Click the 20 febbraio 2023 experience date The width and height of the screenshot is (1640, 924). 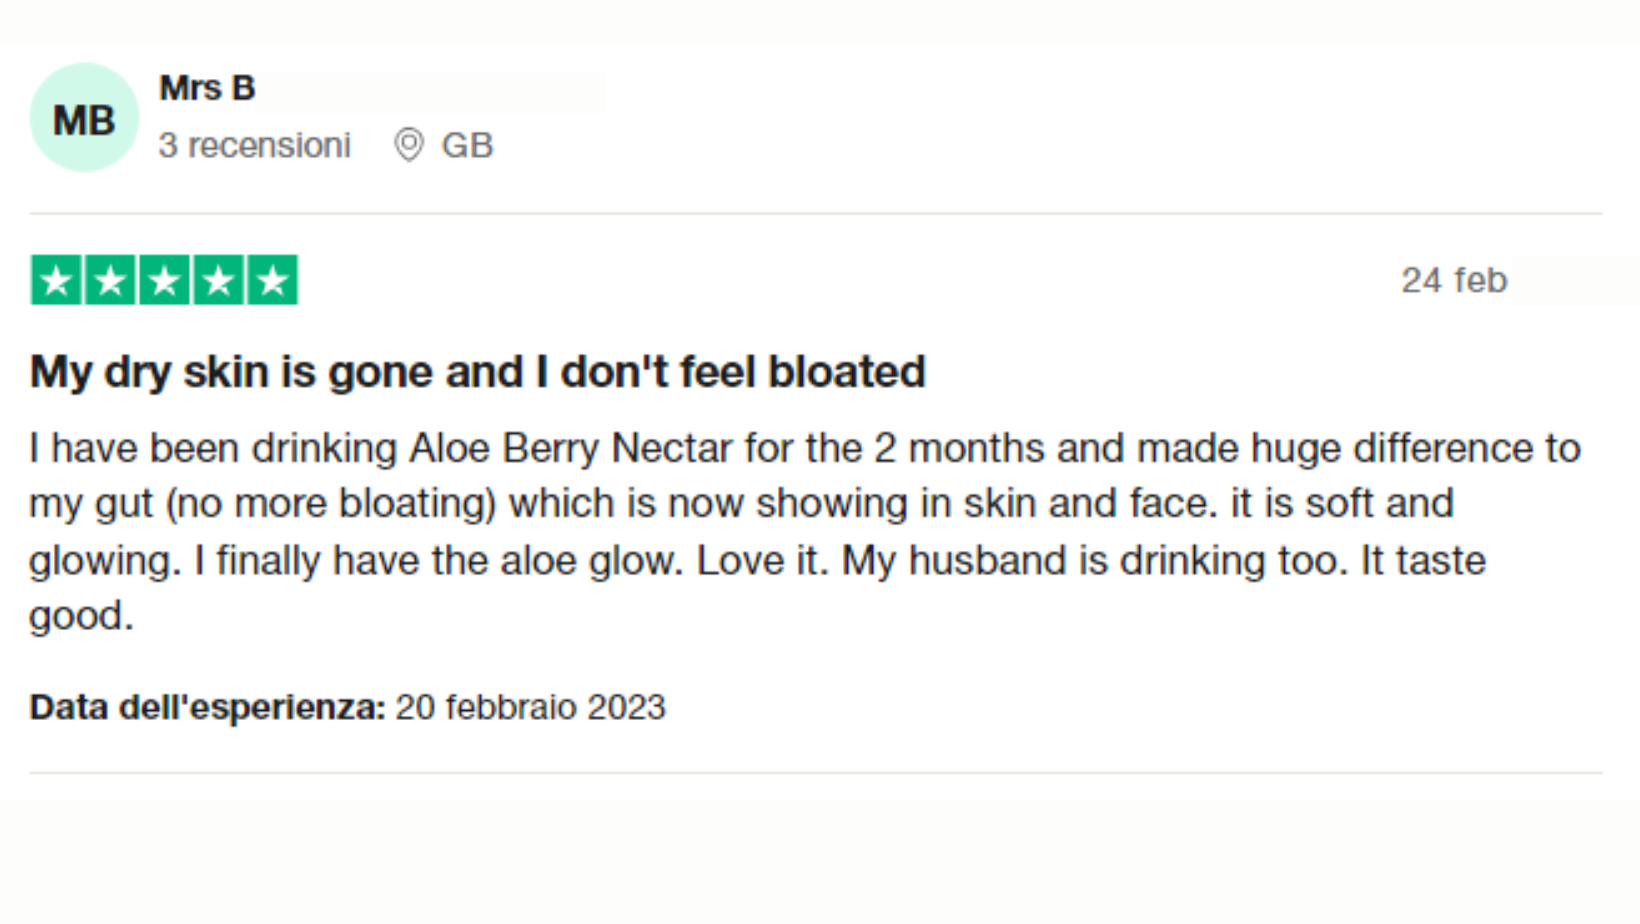click(530, 707)
